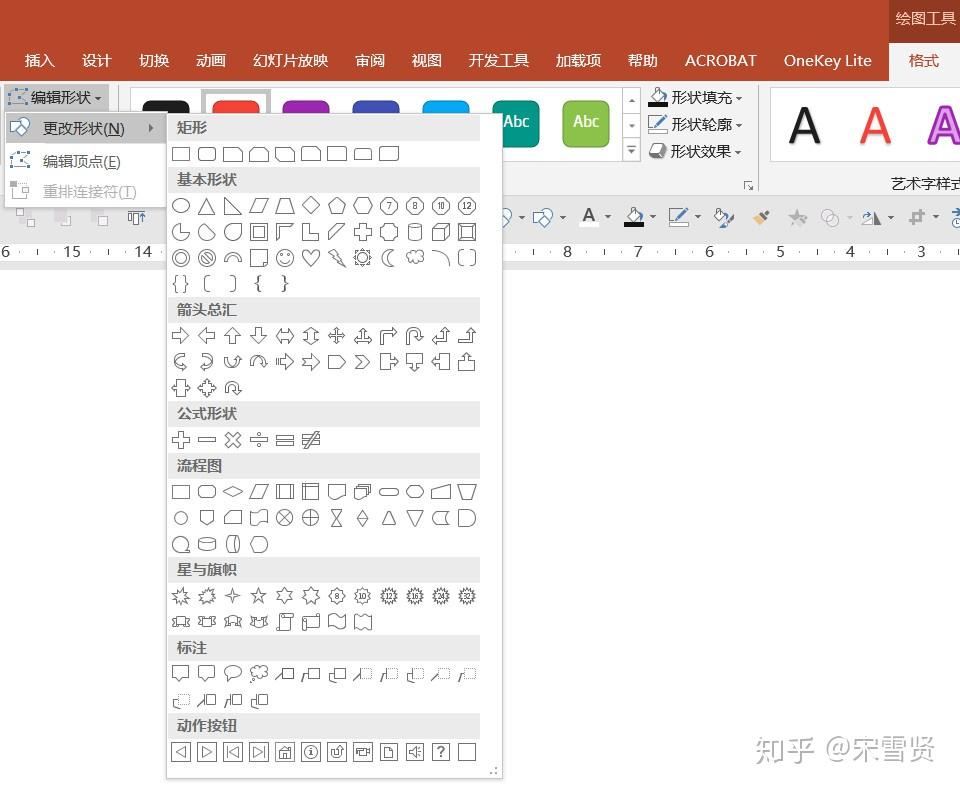
Task: Pick the chevron arrow shape
Action: click(x=362, y=362)
